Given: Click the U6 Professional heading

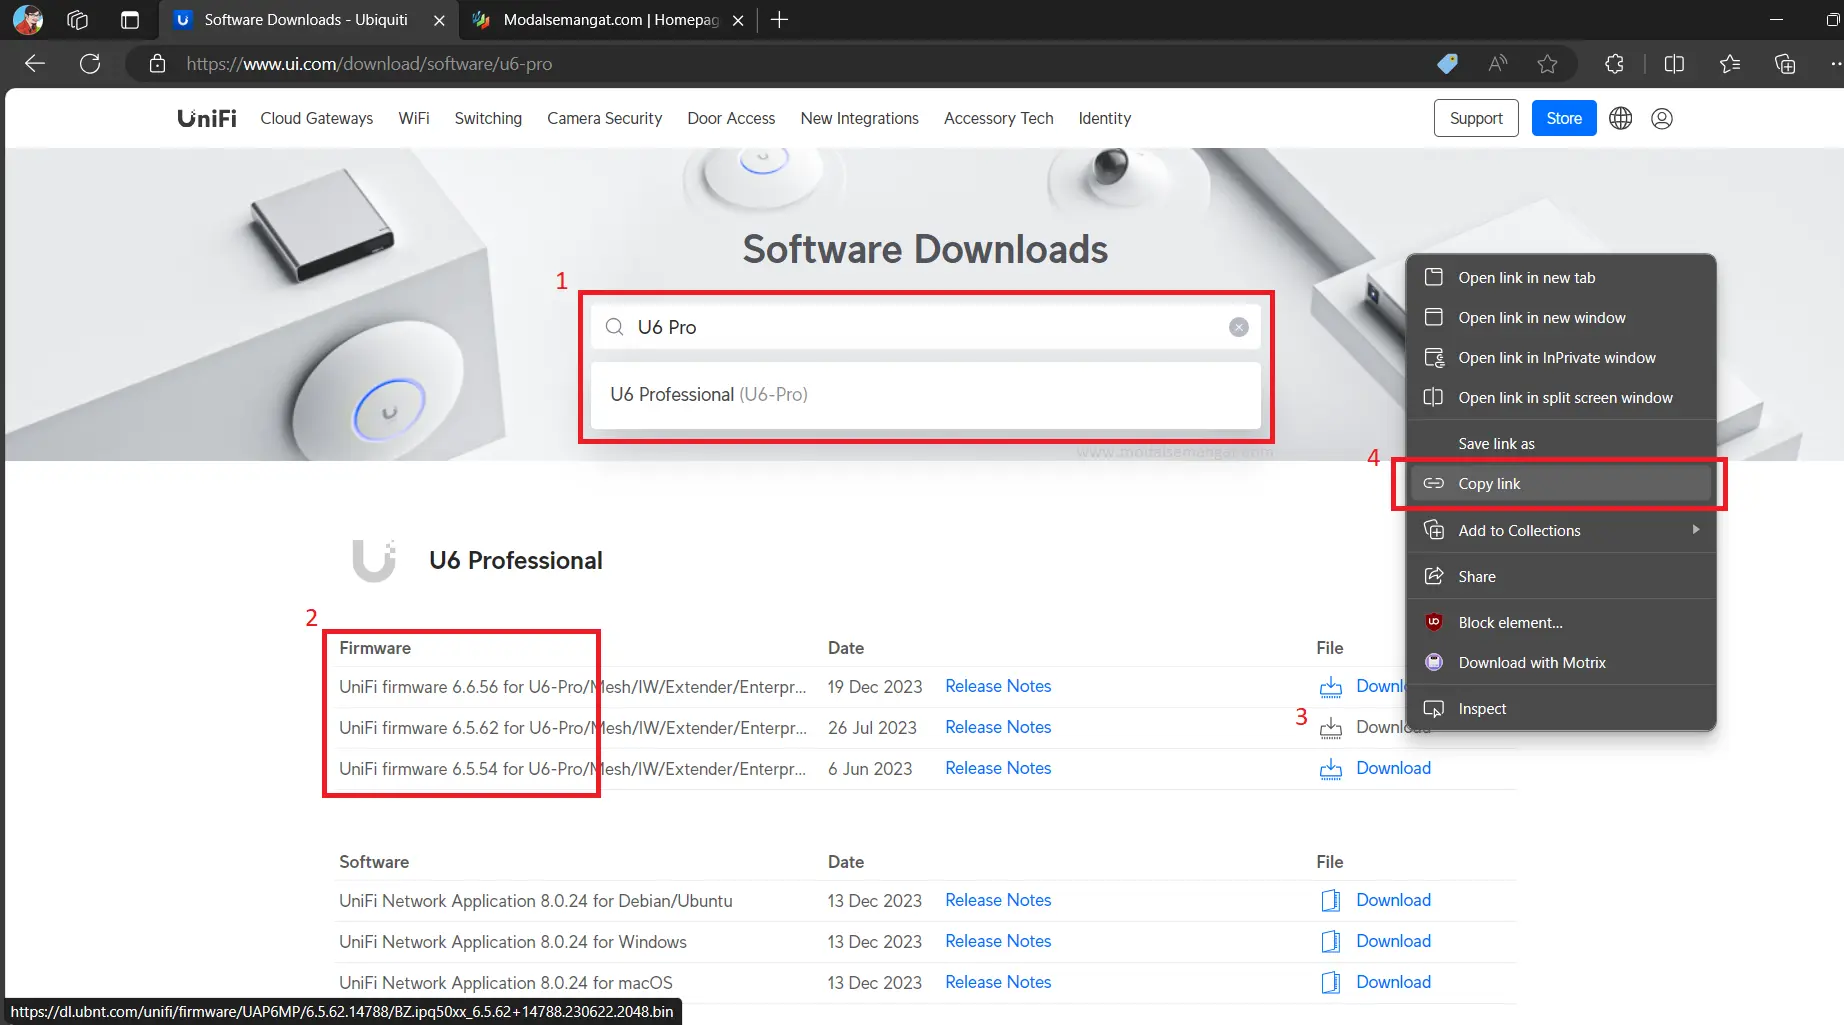Looking at the screenshot, I should [516, 561].
